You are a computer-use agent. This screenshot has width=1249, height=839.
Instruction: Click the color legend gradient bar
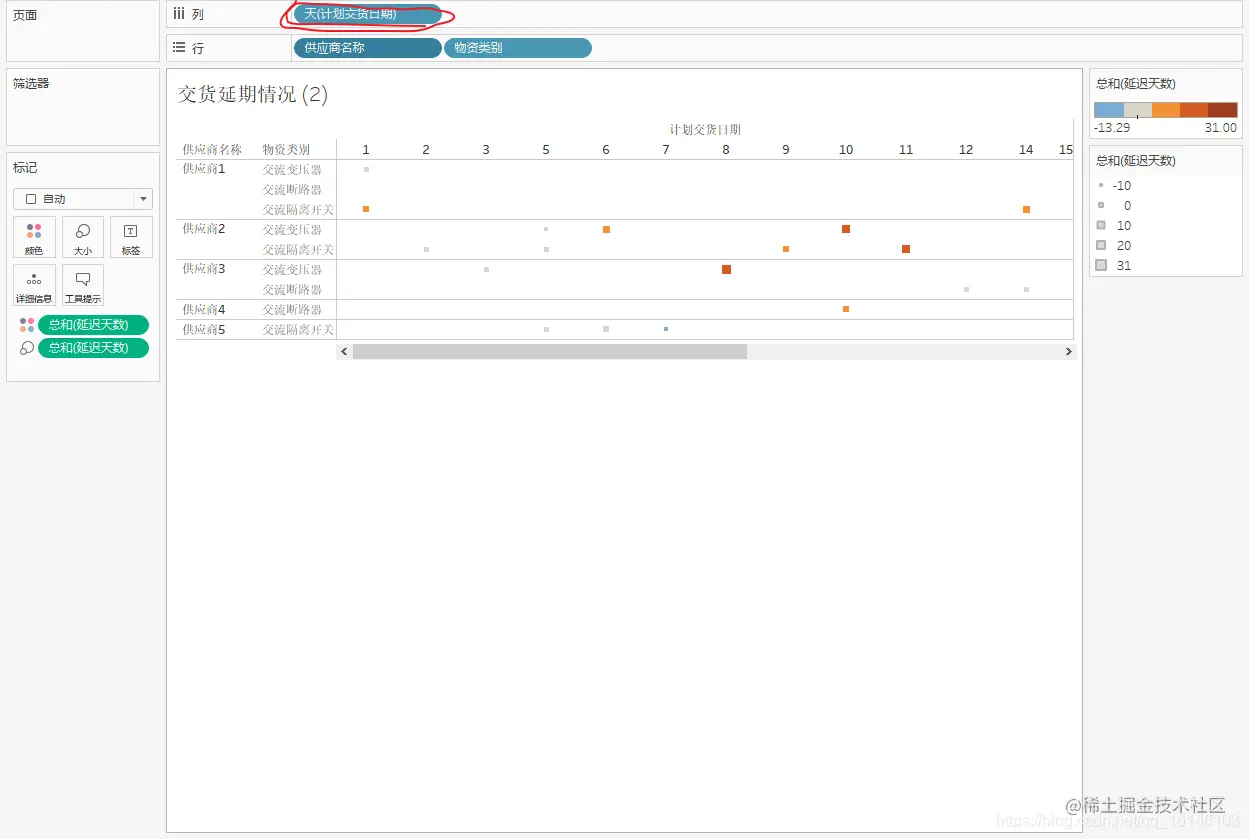pos(1165,110)
